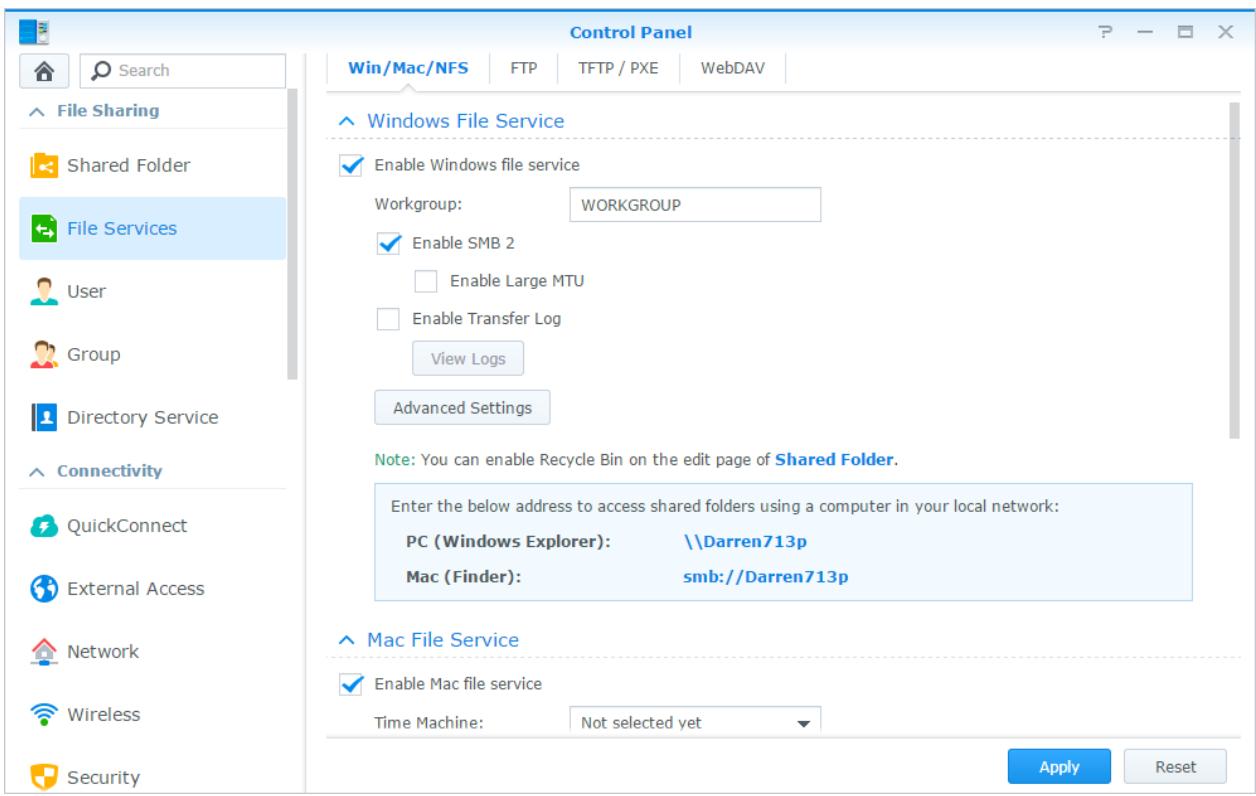The image size is (1256, 796).
Task: Open the Group icon in sidebar
Action: 44,355
